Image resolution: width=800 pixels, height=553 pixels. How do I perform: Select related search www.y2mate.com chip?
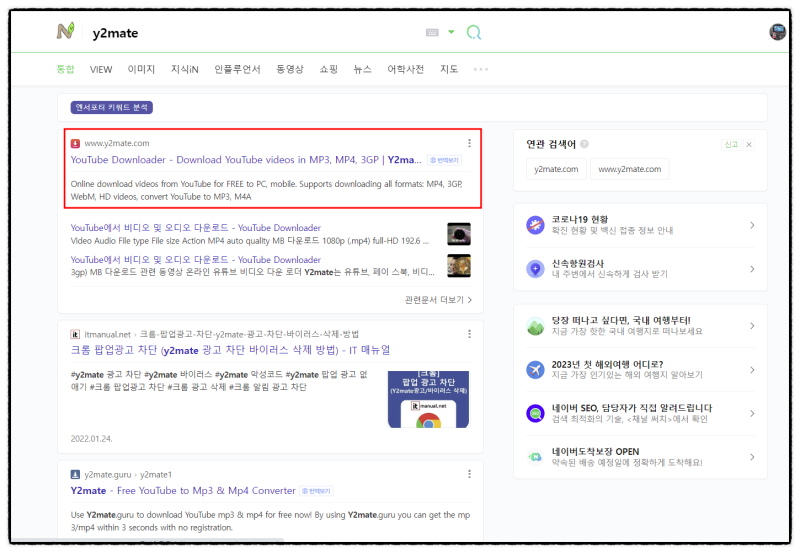[630, 169]
